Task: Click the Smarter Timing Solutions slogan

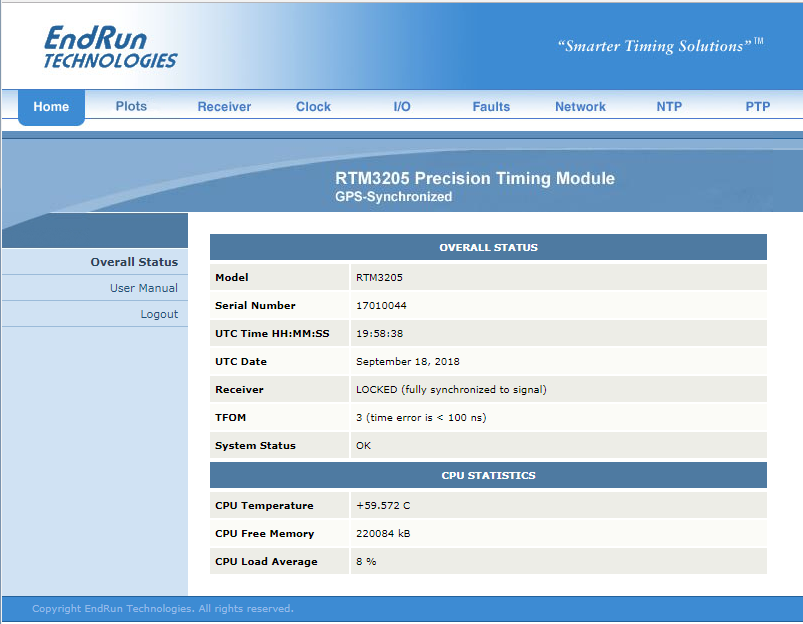Action: pos(660,46)
